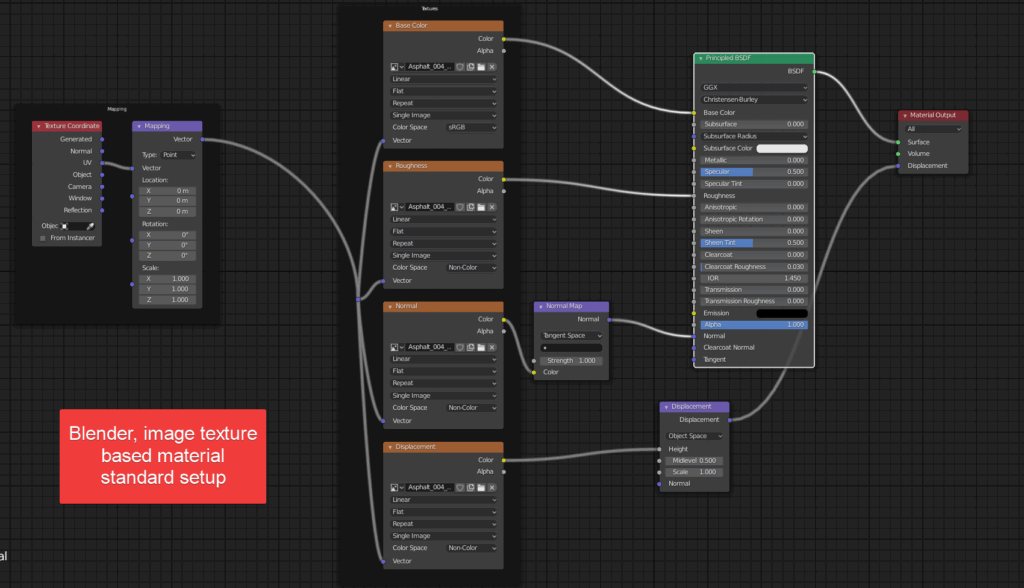Viewport: 1024px width, 588px height.
Task: Toggle fake user shield in Roughness node
Action: 460,207
